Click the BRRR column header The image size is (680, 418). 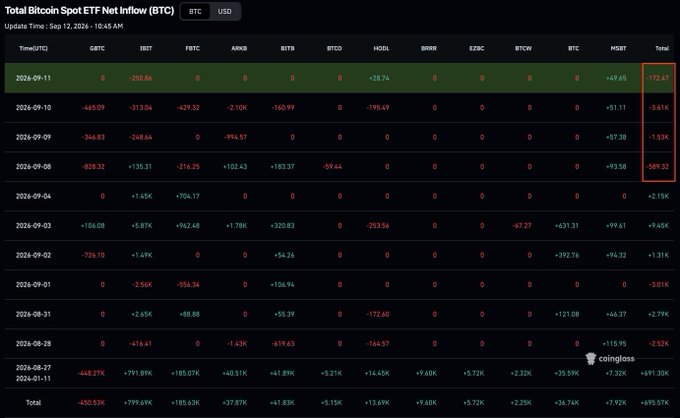point(429,48)
